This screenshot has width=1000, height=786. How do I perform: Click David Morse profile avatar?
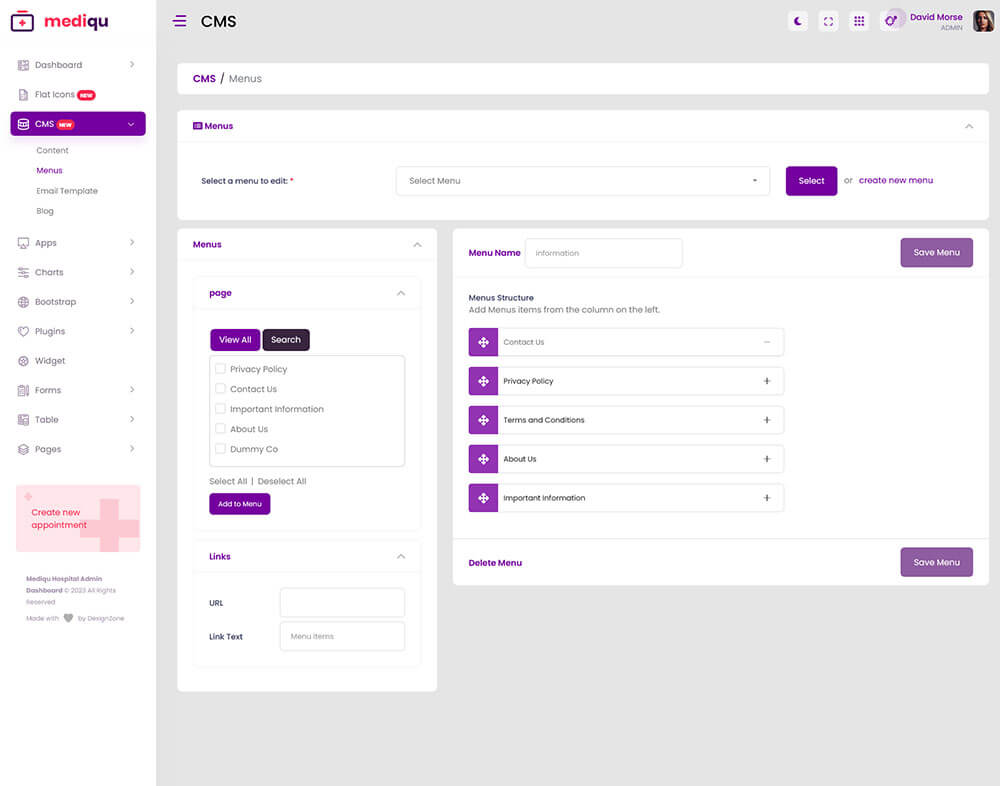[x=983, y=21]
